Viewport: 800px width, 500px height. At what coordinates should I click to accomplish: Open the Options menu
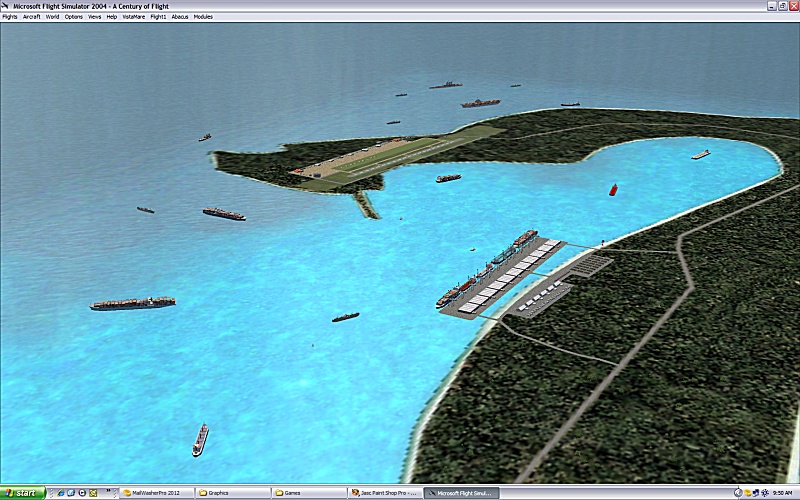click(73, 17)
